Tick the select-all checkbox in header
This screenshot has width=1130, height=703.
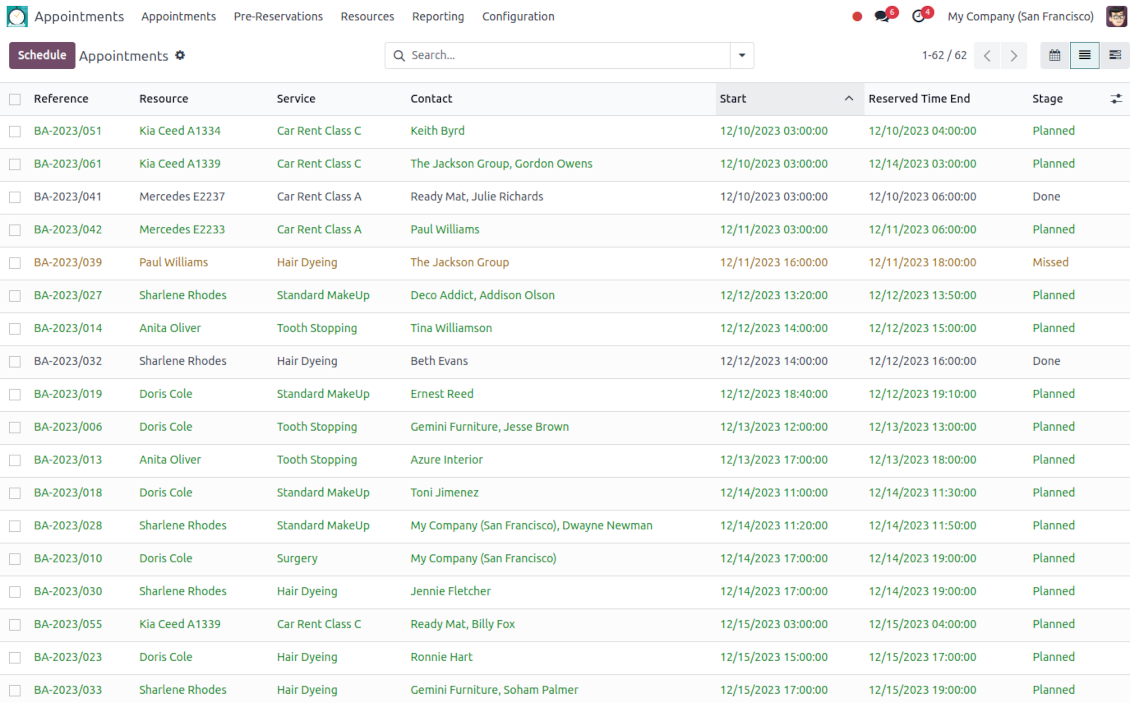[15, 99]
